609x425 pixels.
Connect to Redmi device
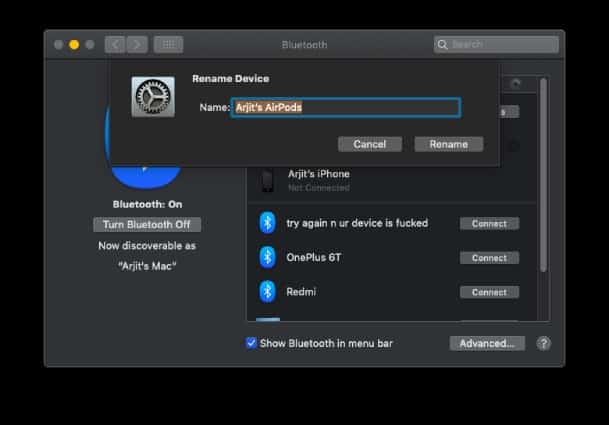[x=489, y=292]
